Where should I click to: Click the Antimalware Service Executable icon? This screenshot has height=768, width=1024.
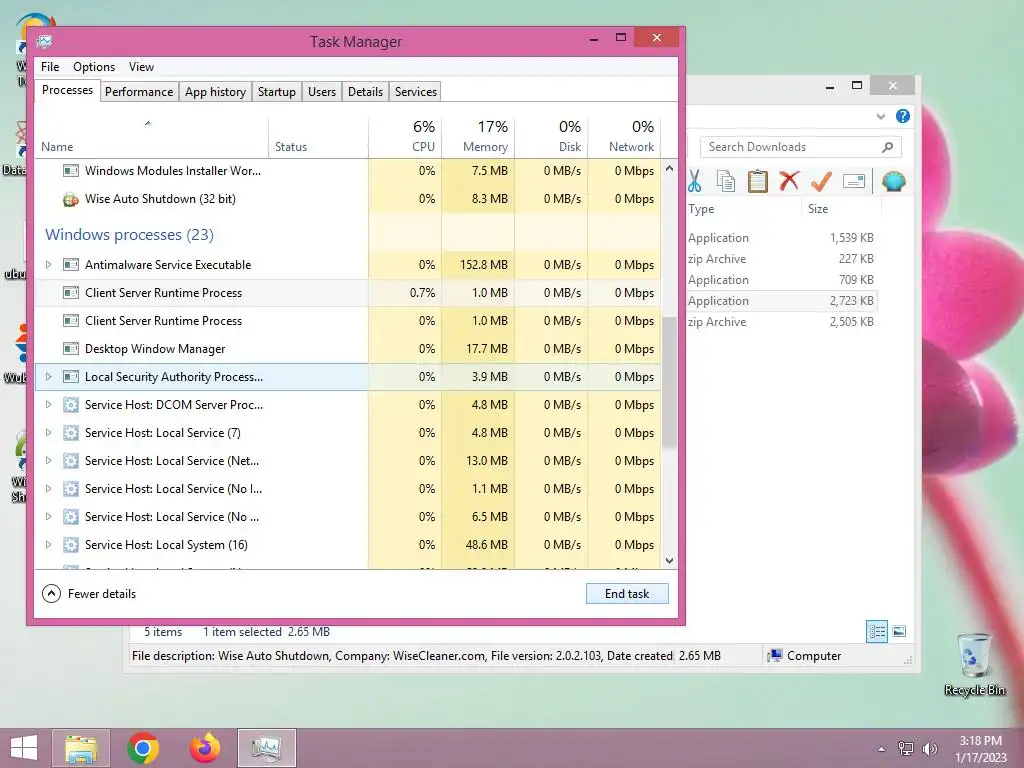pyautogui.click(x=71, y=264)
